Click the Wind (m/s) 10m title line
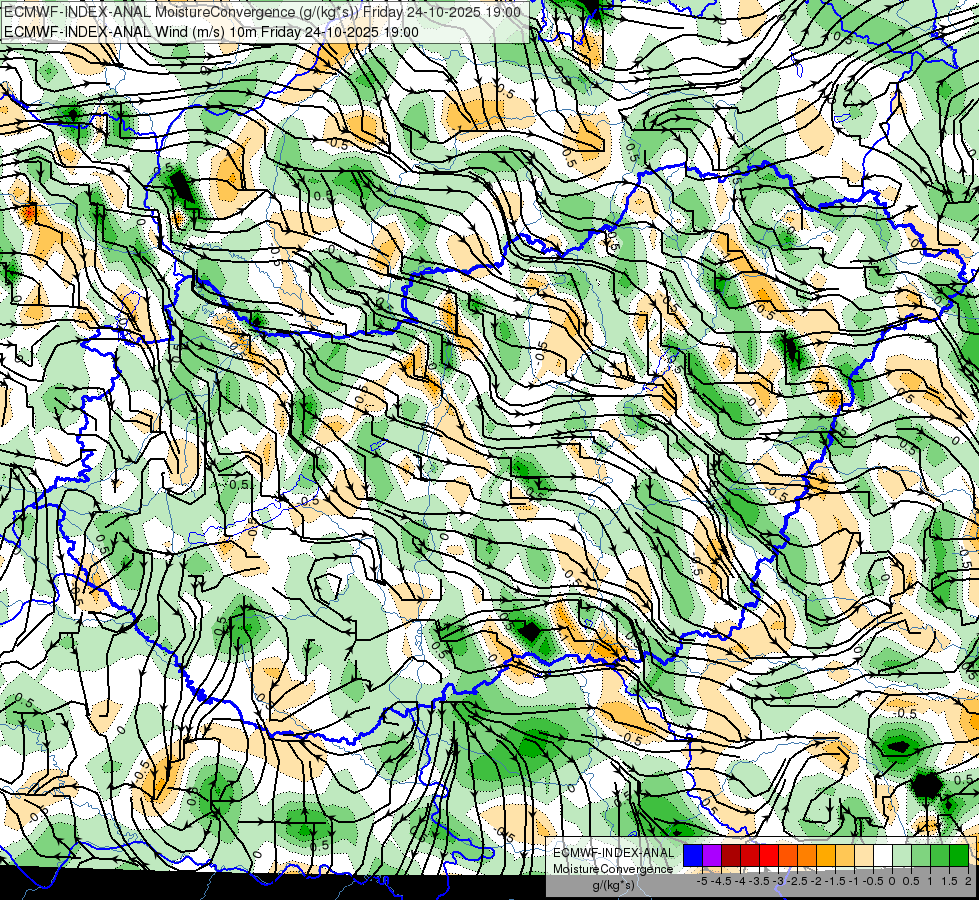This screenshot has width=979, height=900. click(211, 31)
